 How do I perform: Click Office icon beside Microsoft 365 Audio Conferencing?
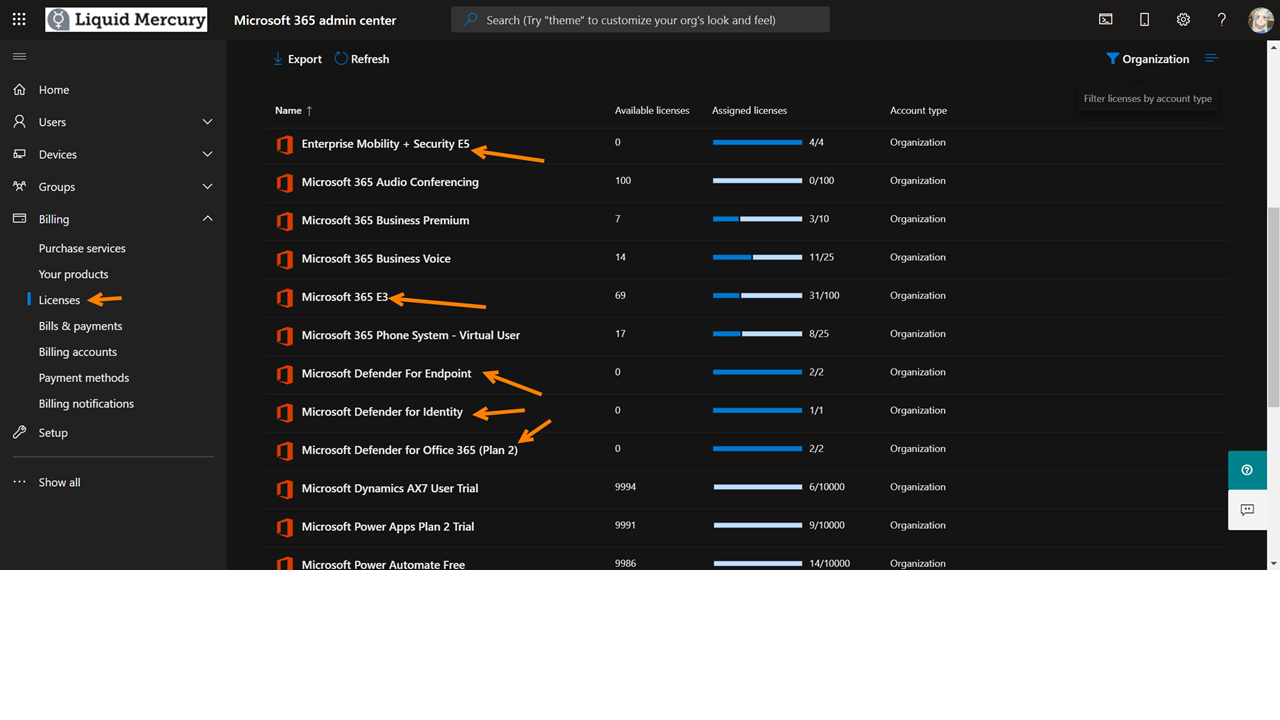pyautogui.click(x=285, y=182)
